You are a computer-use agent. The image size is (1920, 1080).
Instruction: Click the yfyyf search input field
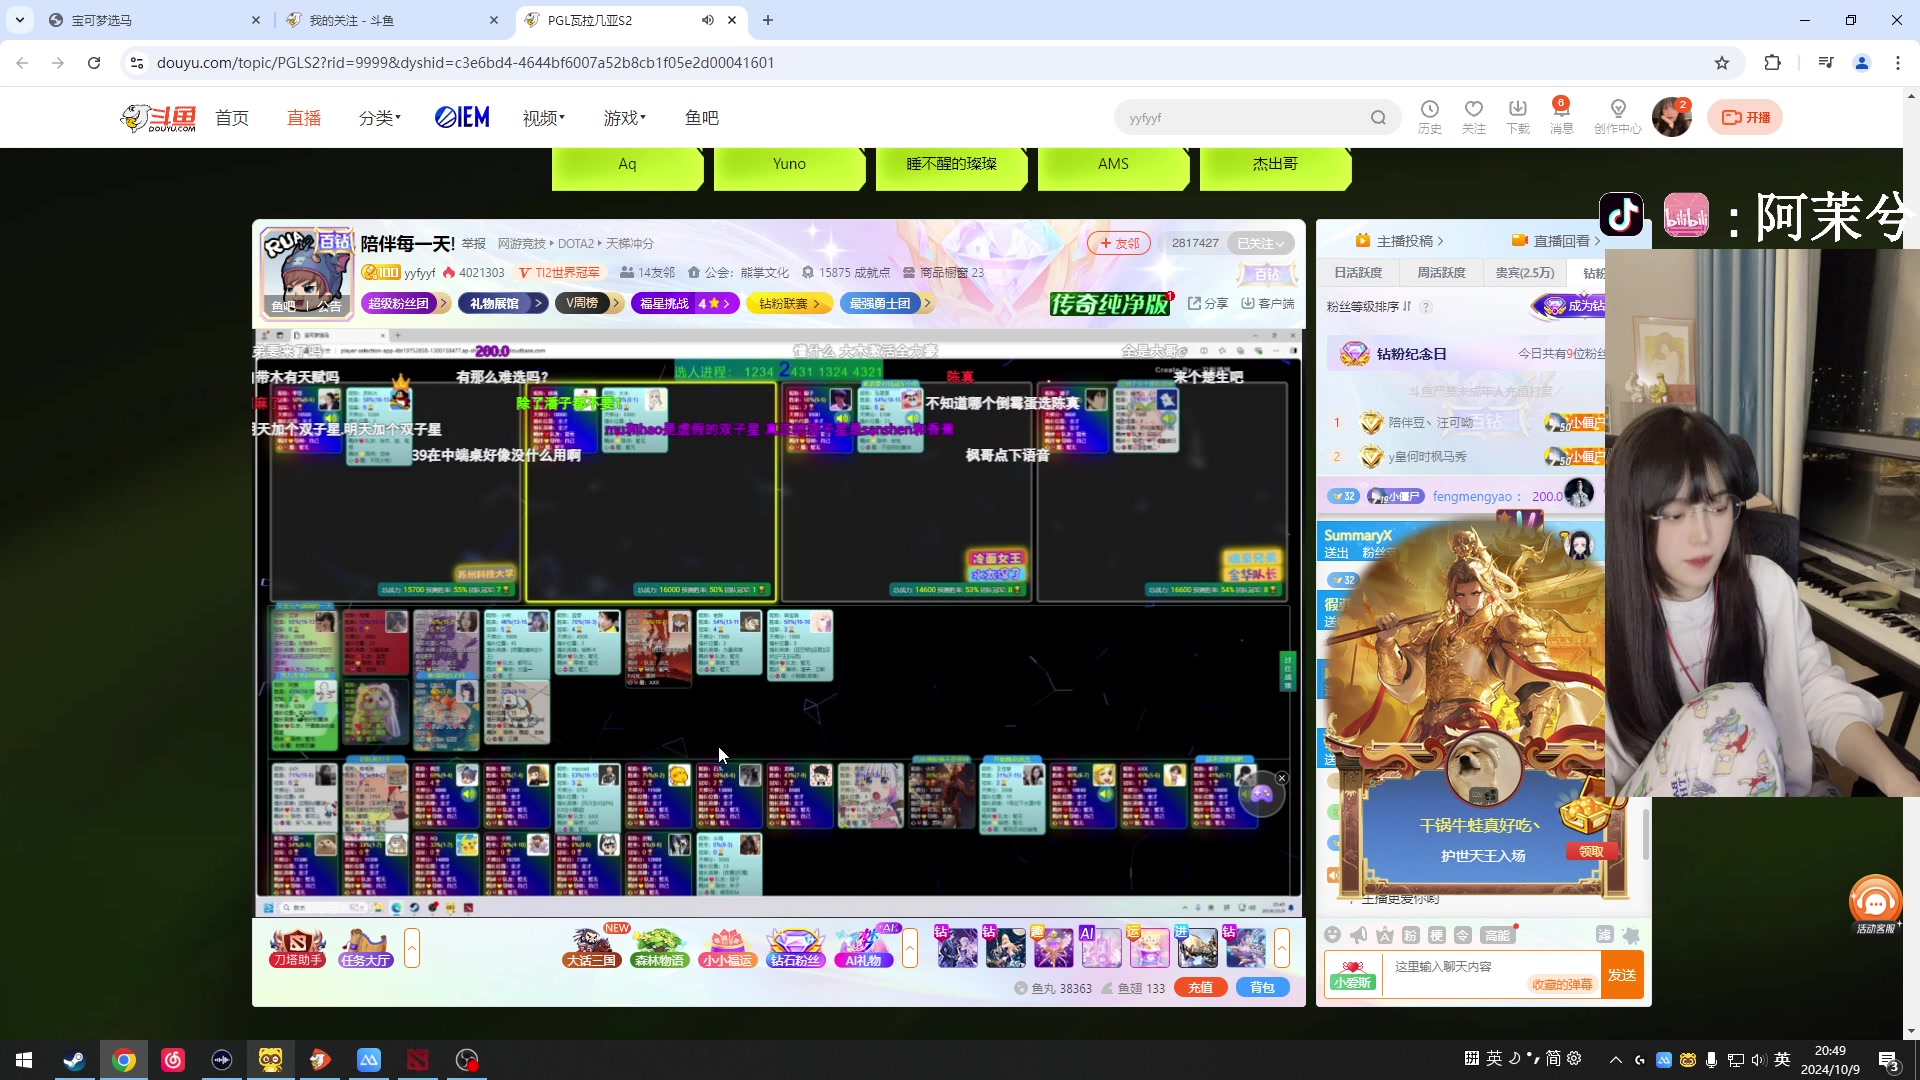(x=1245, y=118)
